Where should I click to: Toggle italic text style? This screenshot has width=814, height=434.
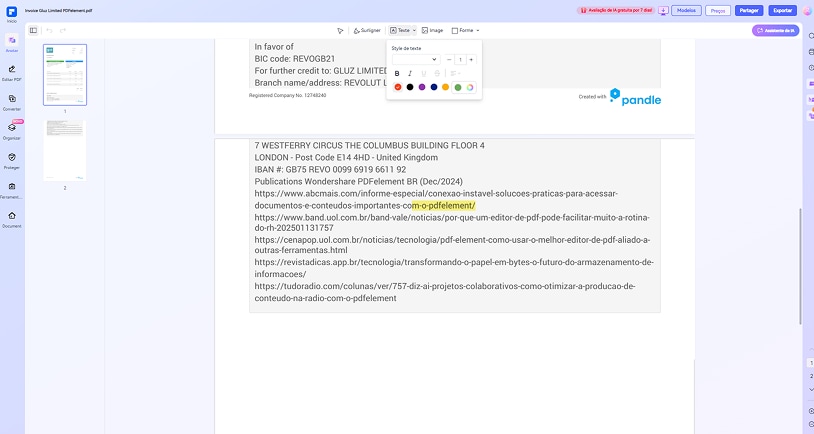410,74
